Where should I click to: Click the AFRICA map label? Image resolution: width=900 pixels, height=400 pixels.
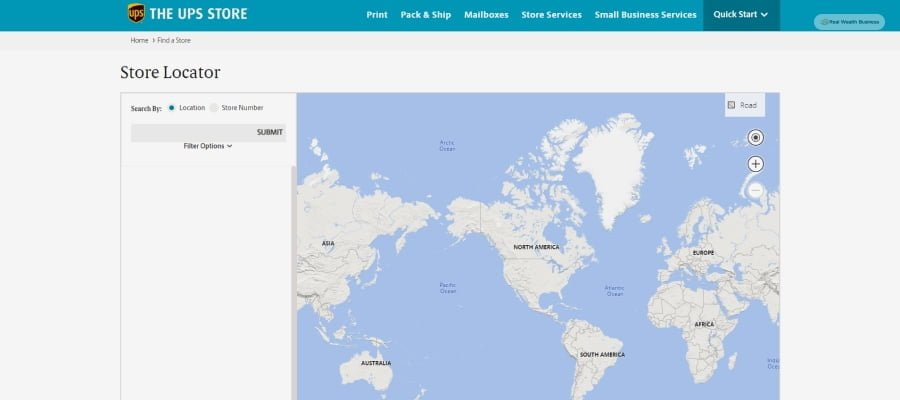[x=704, y=325]
